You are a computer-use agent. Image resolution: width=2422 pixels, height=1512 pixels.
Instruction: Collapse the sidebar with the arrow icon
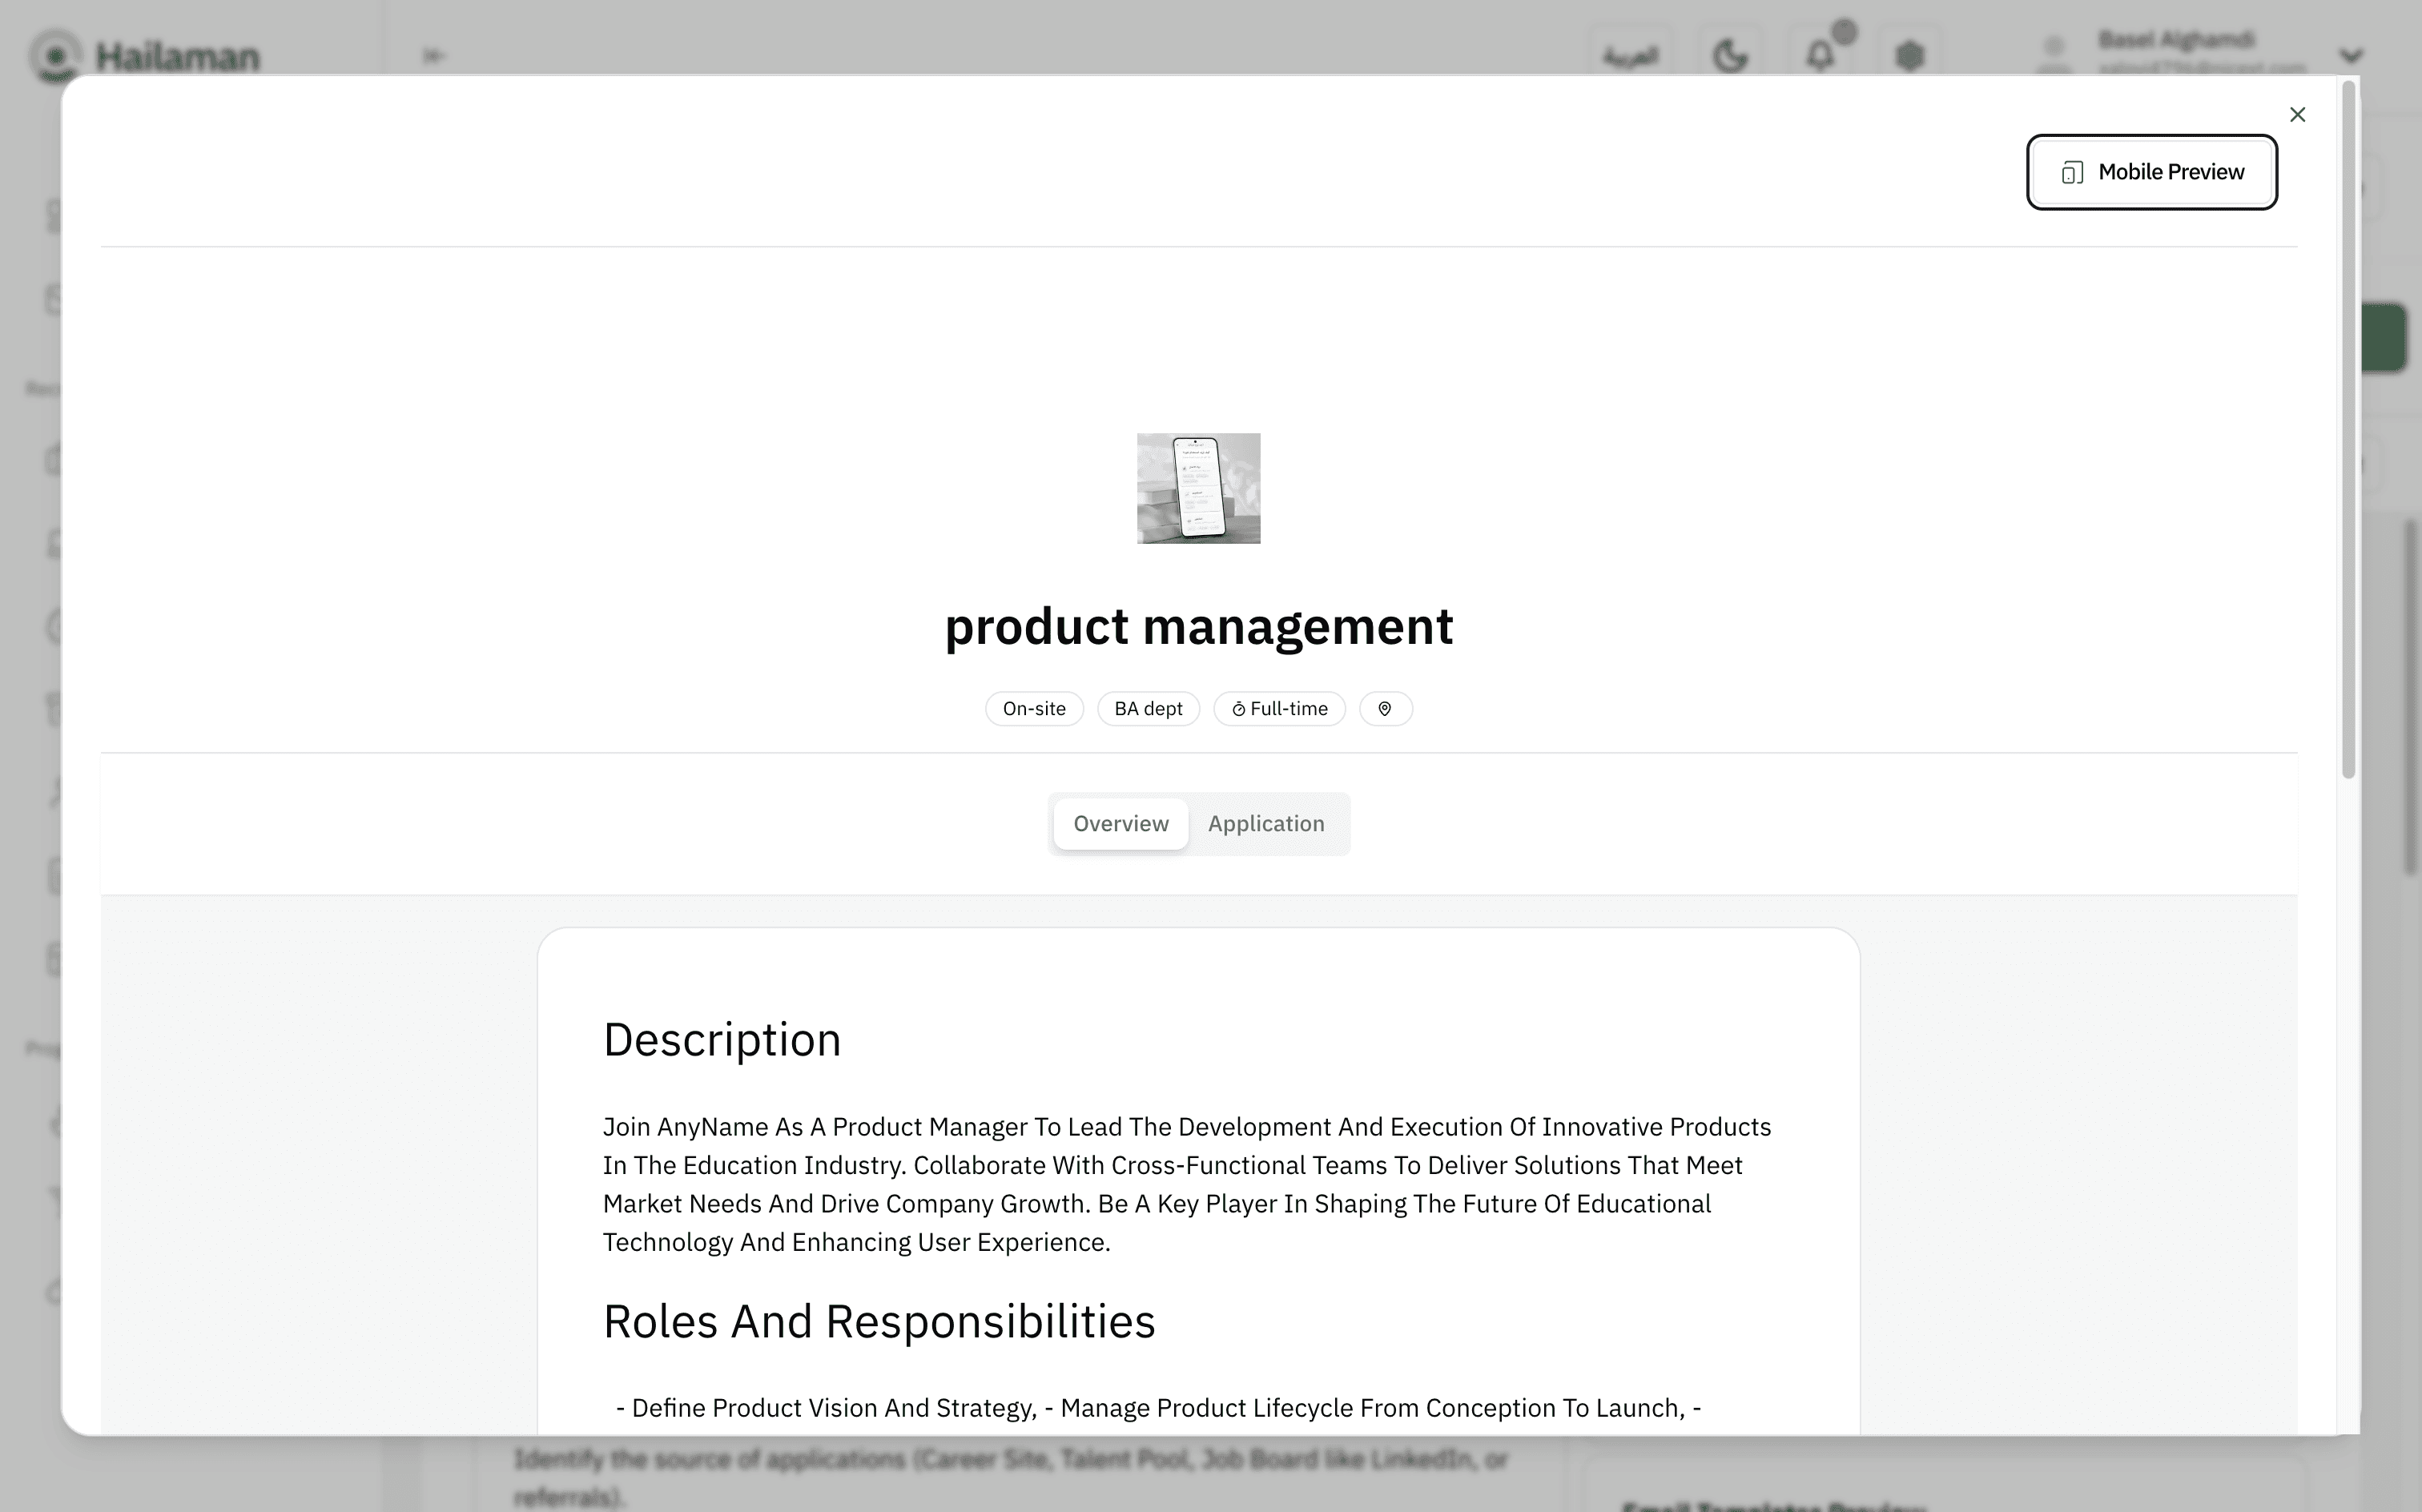tap(433, 55)
